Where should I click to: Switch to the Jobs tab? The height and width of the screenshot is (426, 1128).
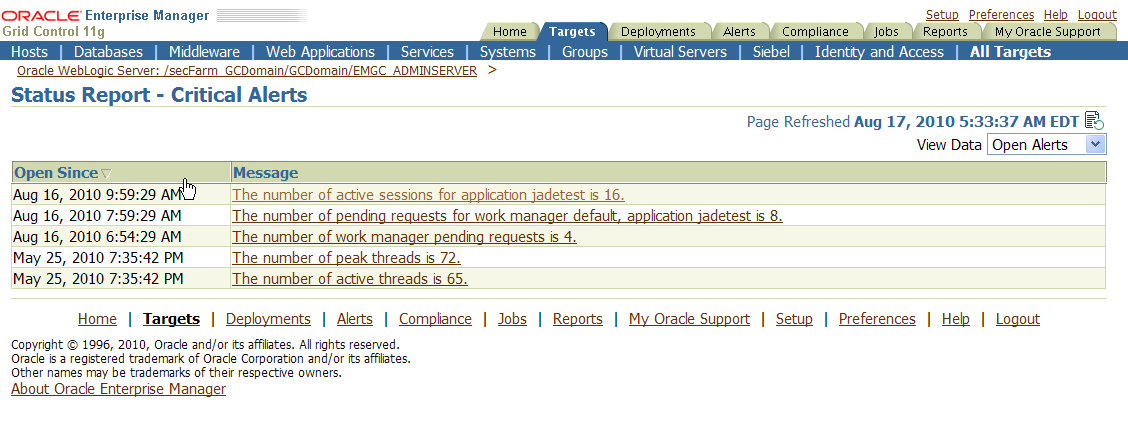886,32
